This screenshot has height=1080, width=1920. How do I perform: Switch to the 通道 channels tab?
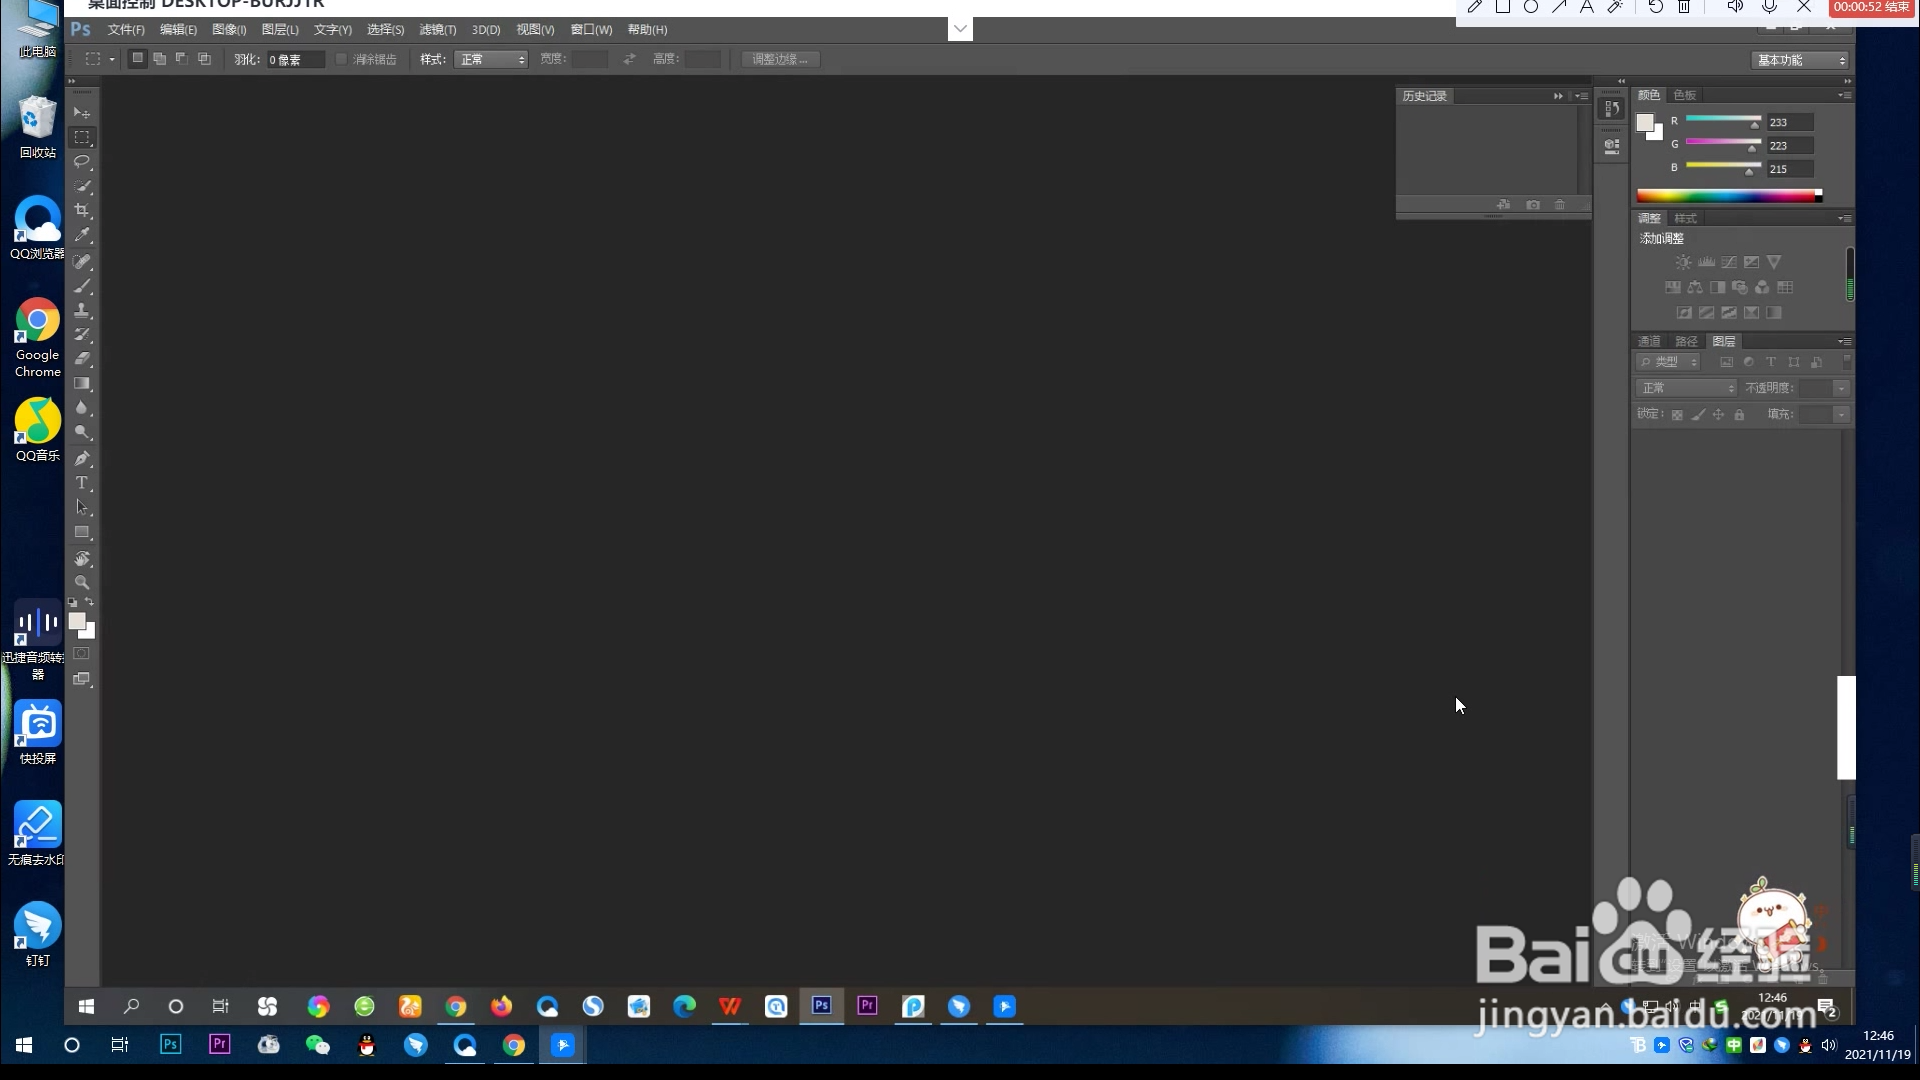pyautogui.click(x=1649, y=341)
